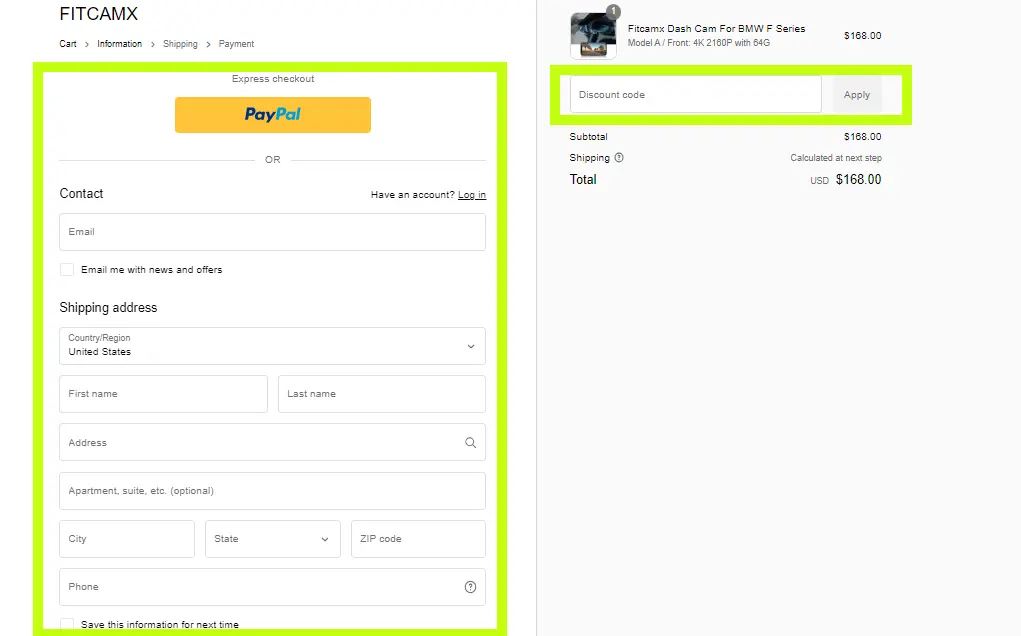Select the Information breadcrumb step
Screen dimensions: 1021x636
click(119, 44)
